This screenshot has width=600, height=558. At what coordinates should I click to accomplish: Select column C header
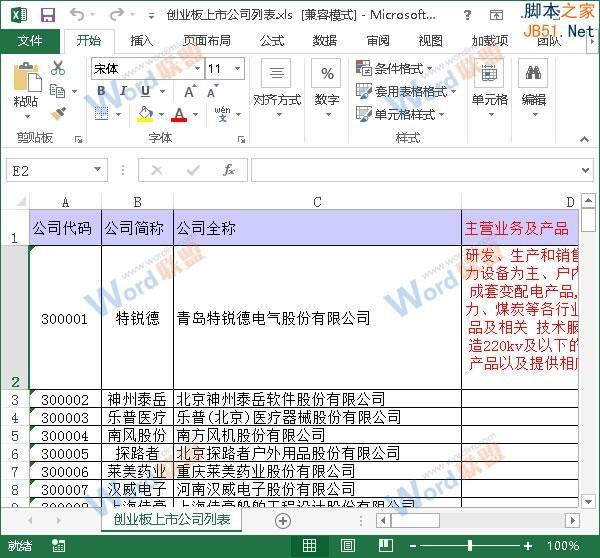tap(317, 202)
